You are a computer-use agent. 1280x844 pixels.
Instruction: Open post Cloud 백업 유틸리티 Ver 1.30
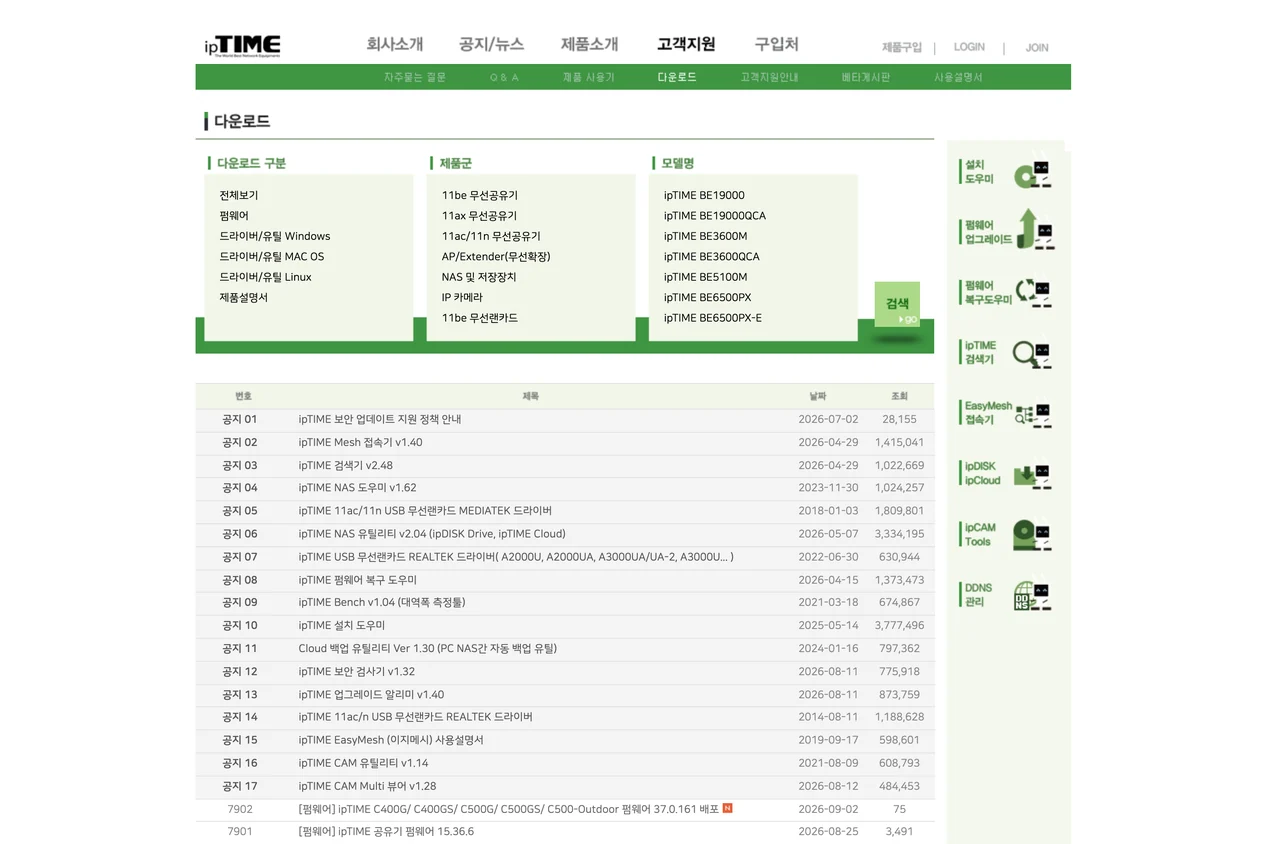(x=427, y=649)
